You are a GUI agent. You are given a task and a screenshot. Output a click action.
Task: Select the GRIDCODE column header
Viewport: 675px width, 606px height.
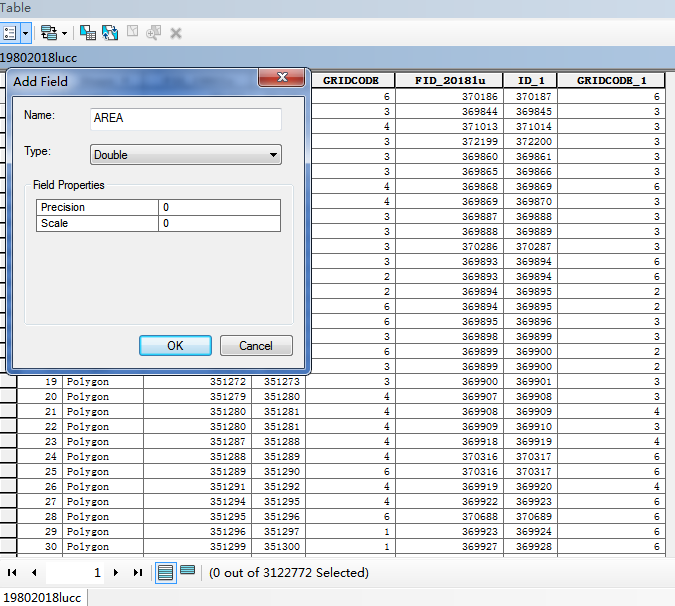[x=351, y=80]
